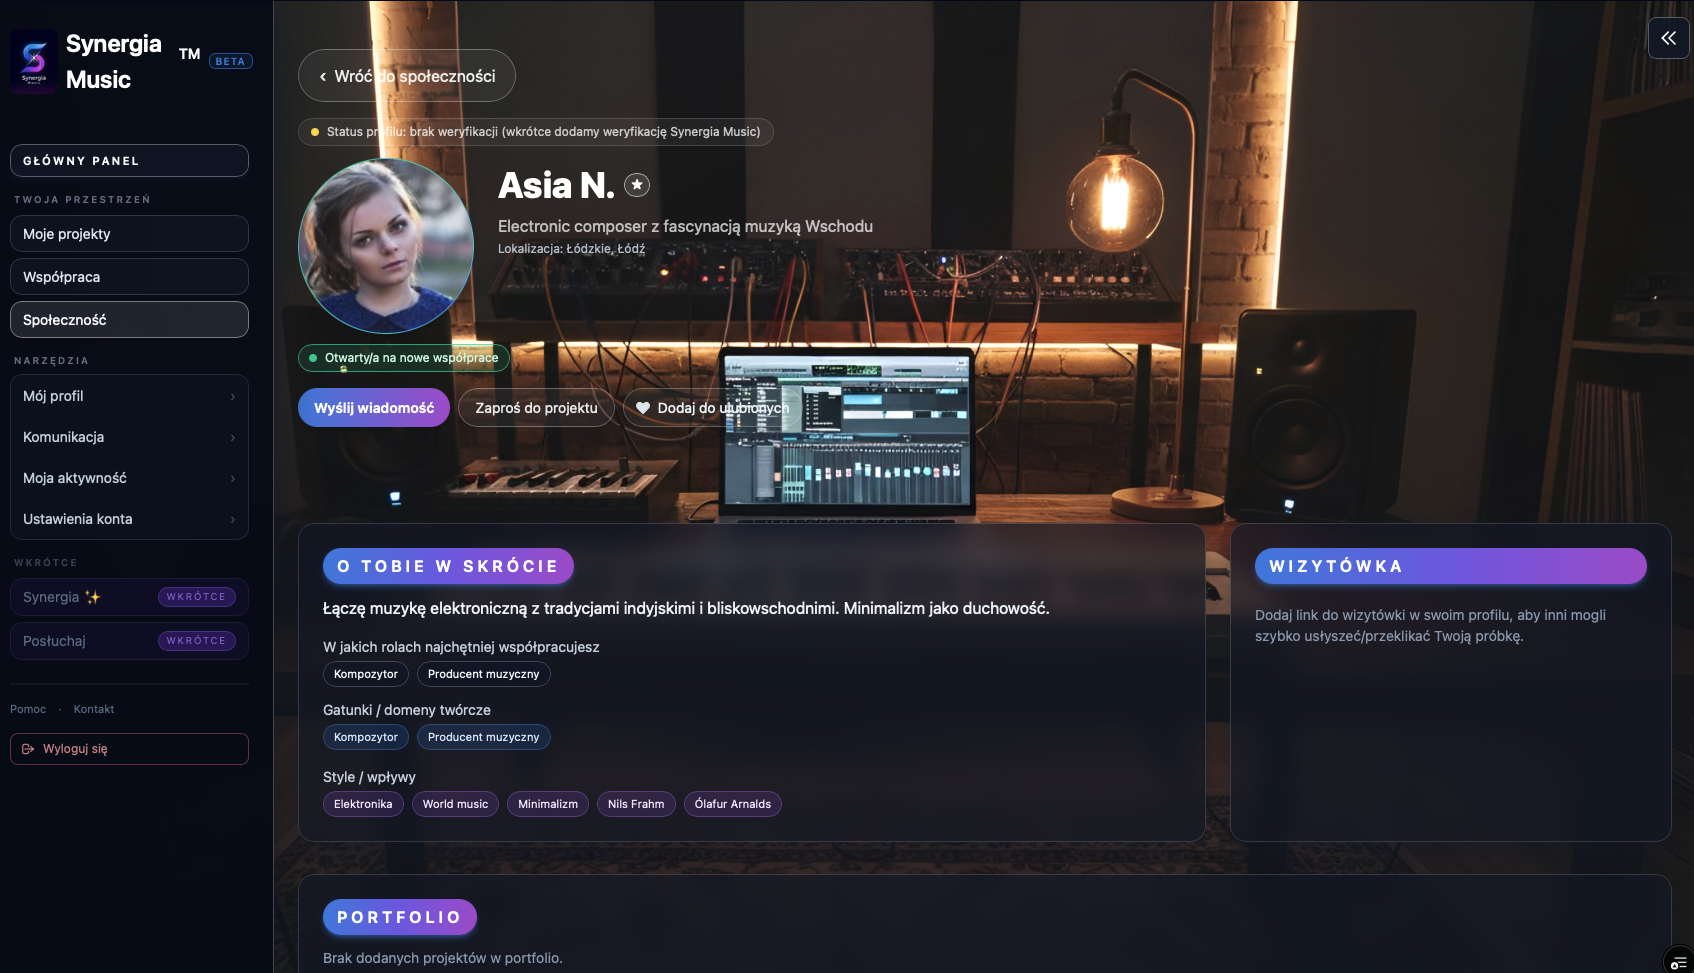Click Zaproś do projektu button
Screen dimensions: 1694x973
pyautogui.click(x=536, y=408)
